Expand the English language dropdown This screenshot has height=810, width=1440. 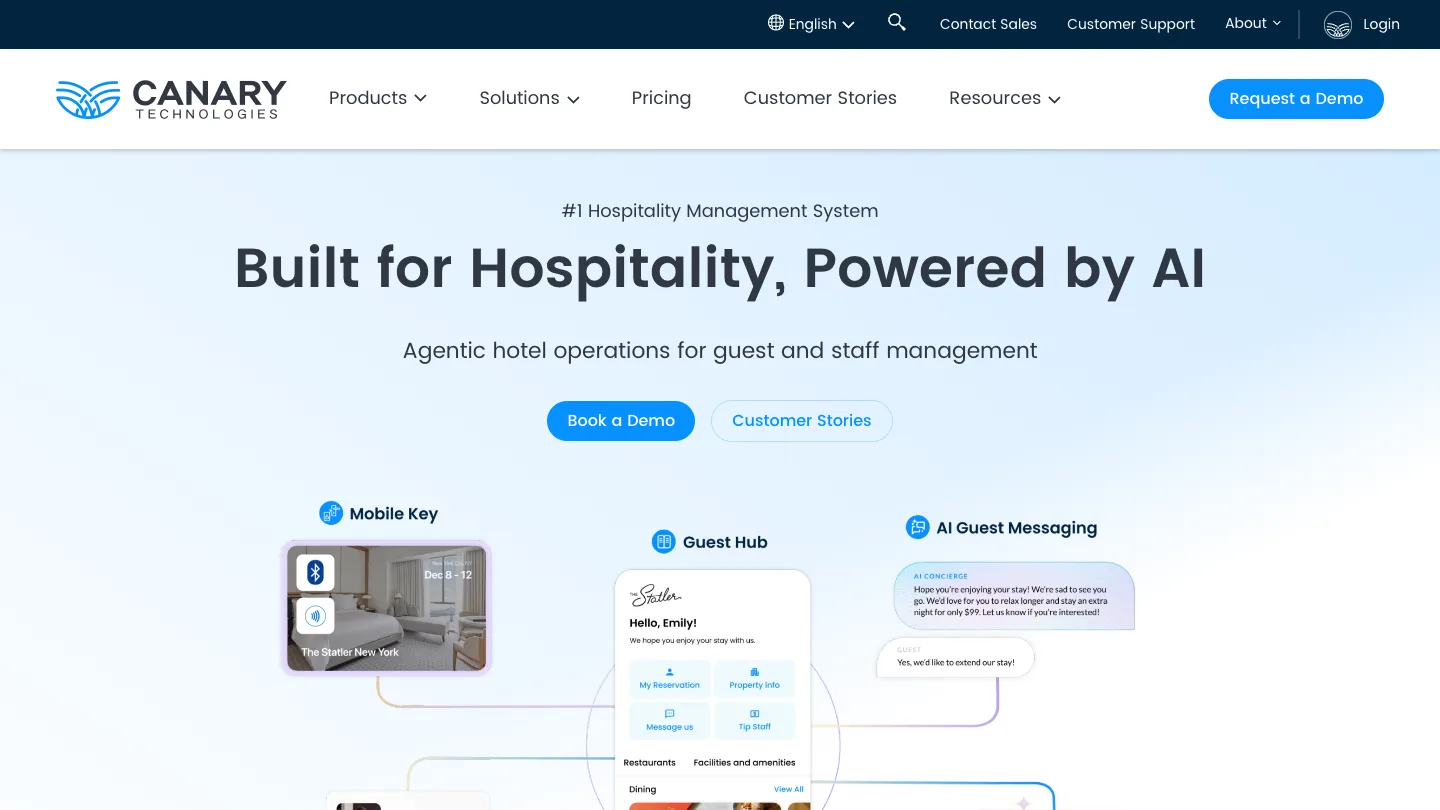pyautogui.click(x=812, y=24)
